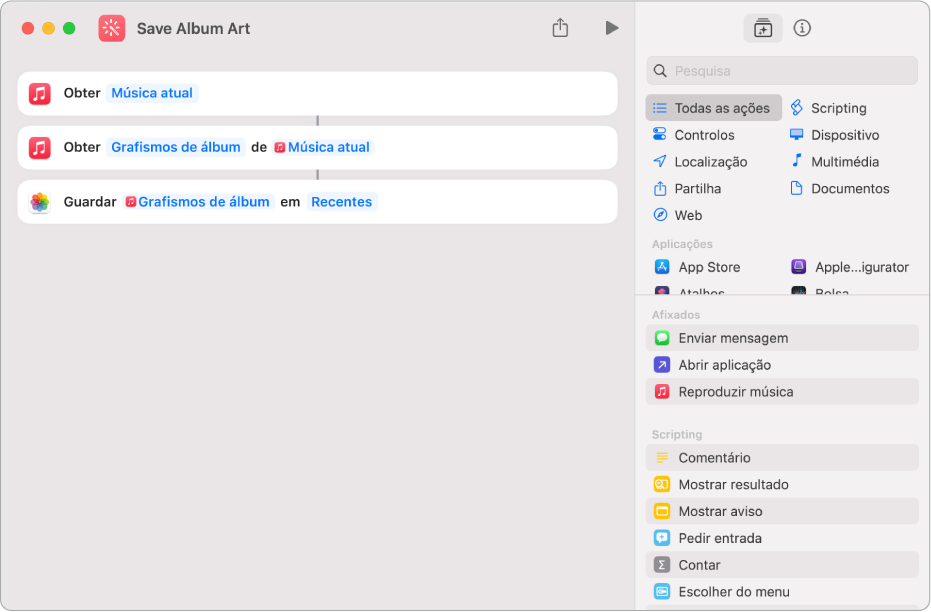Run the shortcut with the play button
The height and width of the screenshot is (612, 931).
[612, 28]
